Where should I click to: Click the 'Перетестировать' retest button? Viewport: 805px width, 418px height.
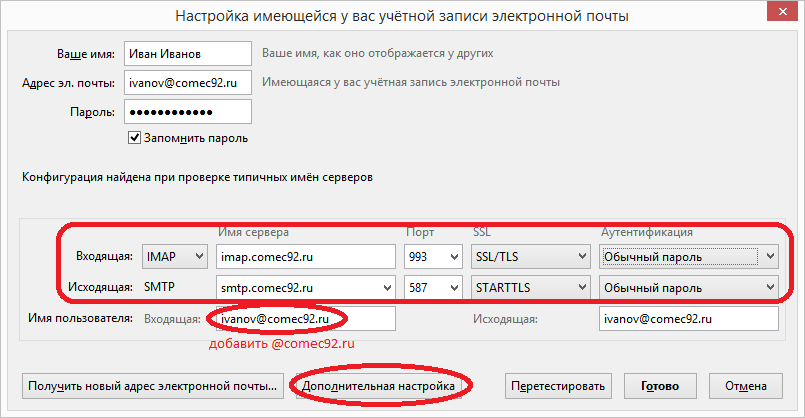tap(558, 385)
